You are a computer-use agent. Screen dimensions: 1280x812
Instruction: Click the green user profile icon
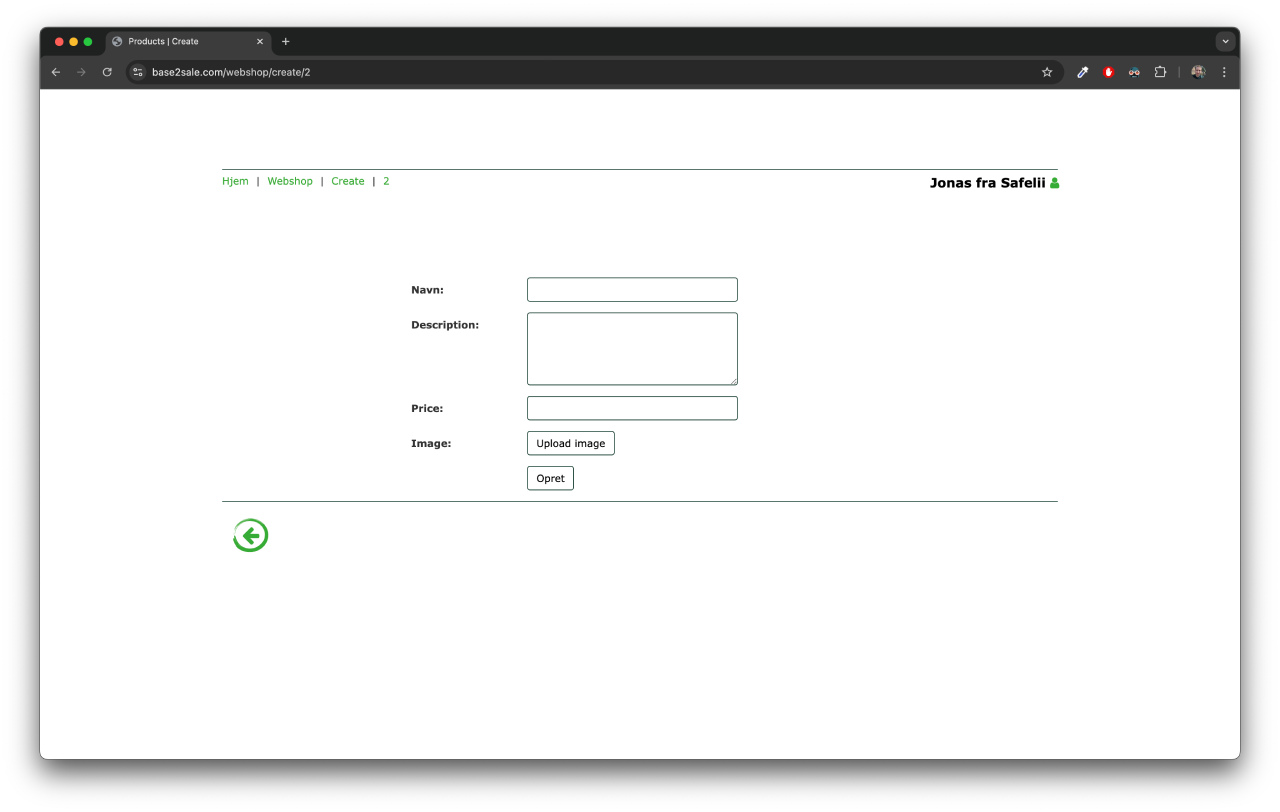[1054, 183]
